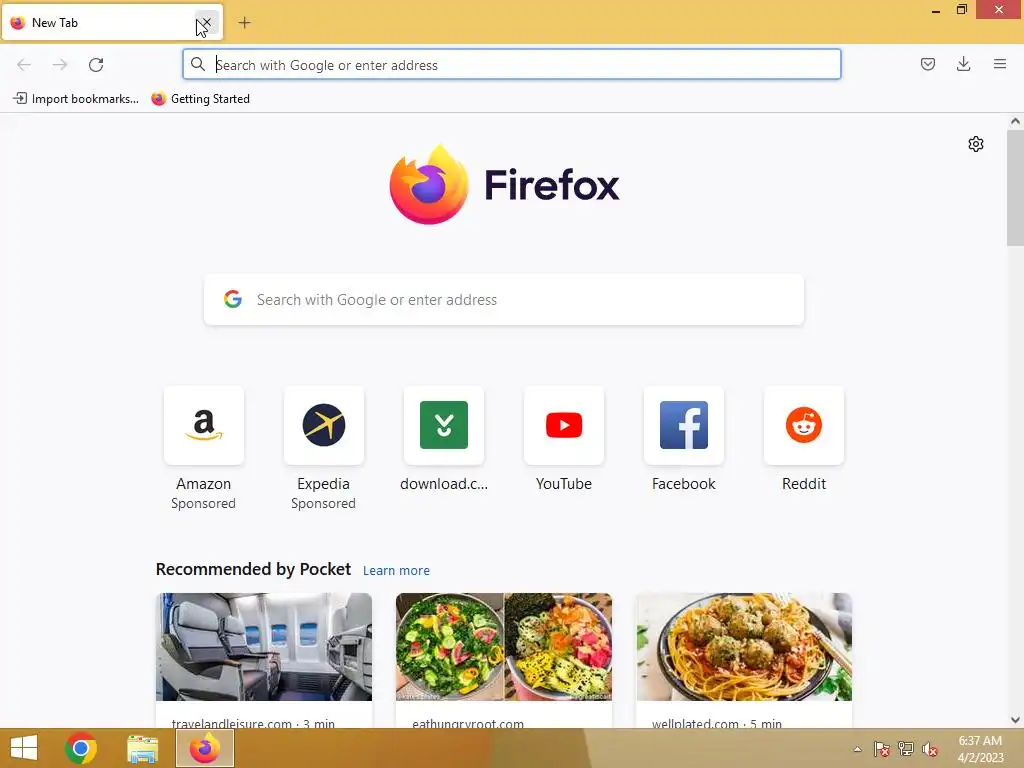Click scrollbar up arrow
Screen dimensions: 1024x768
tap(1015, 121)
